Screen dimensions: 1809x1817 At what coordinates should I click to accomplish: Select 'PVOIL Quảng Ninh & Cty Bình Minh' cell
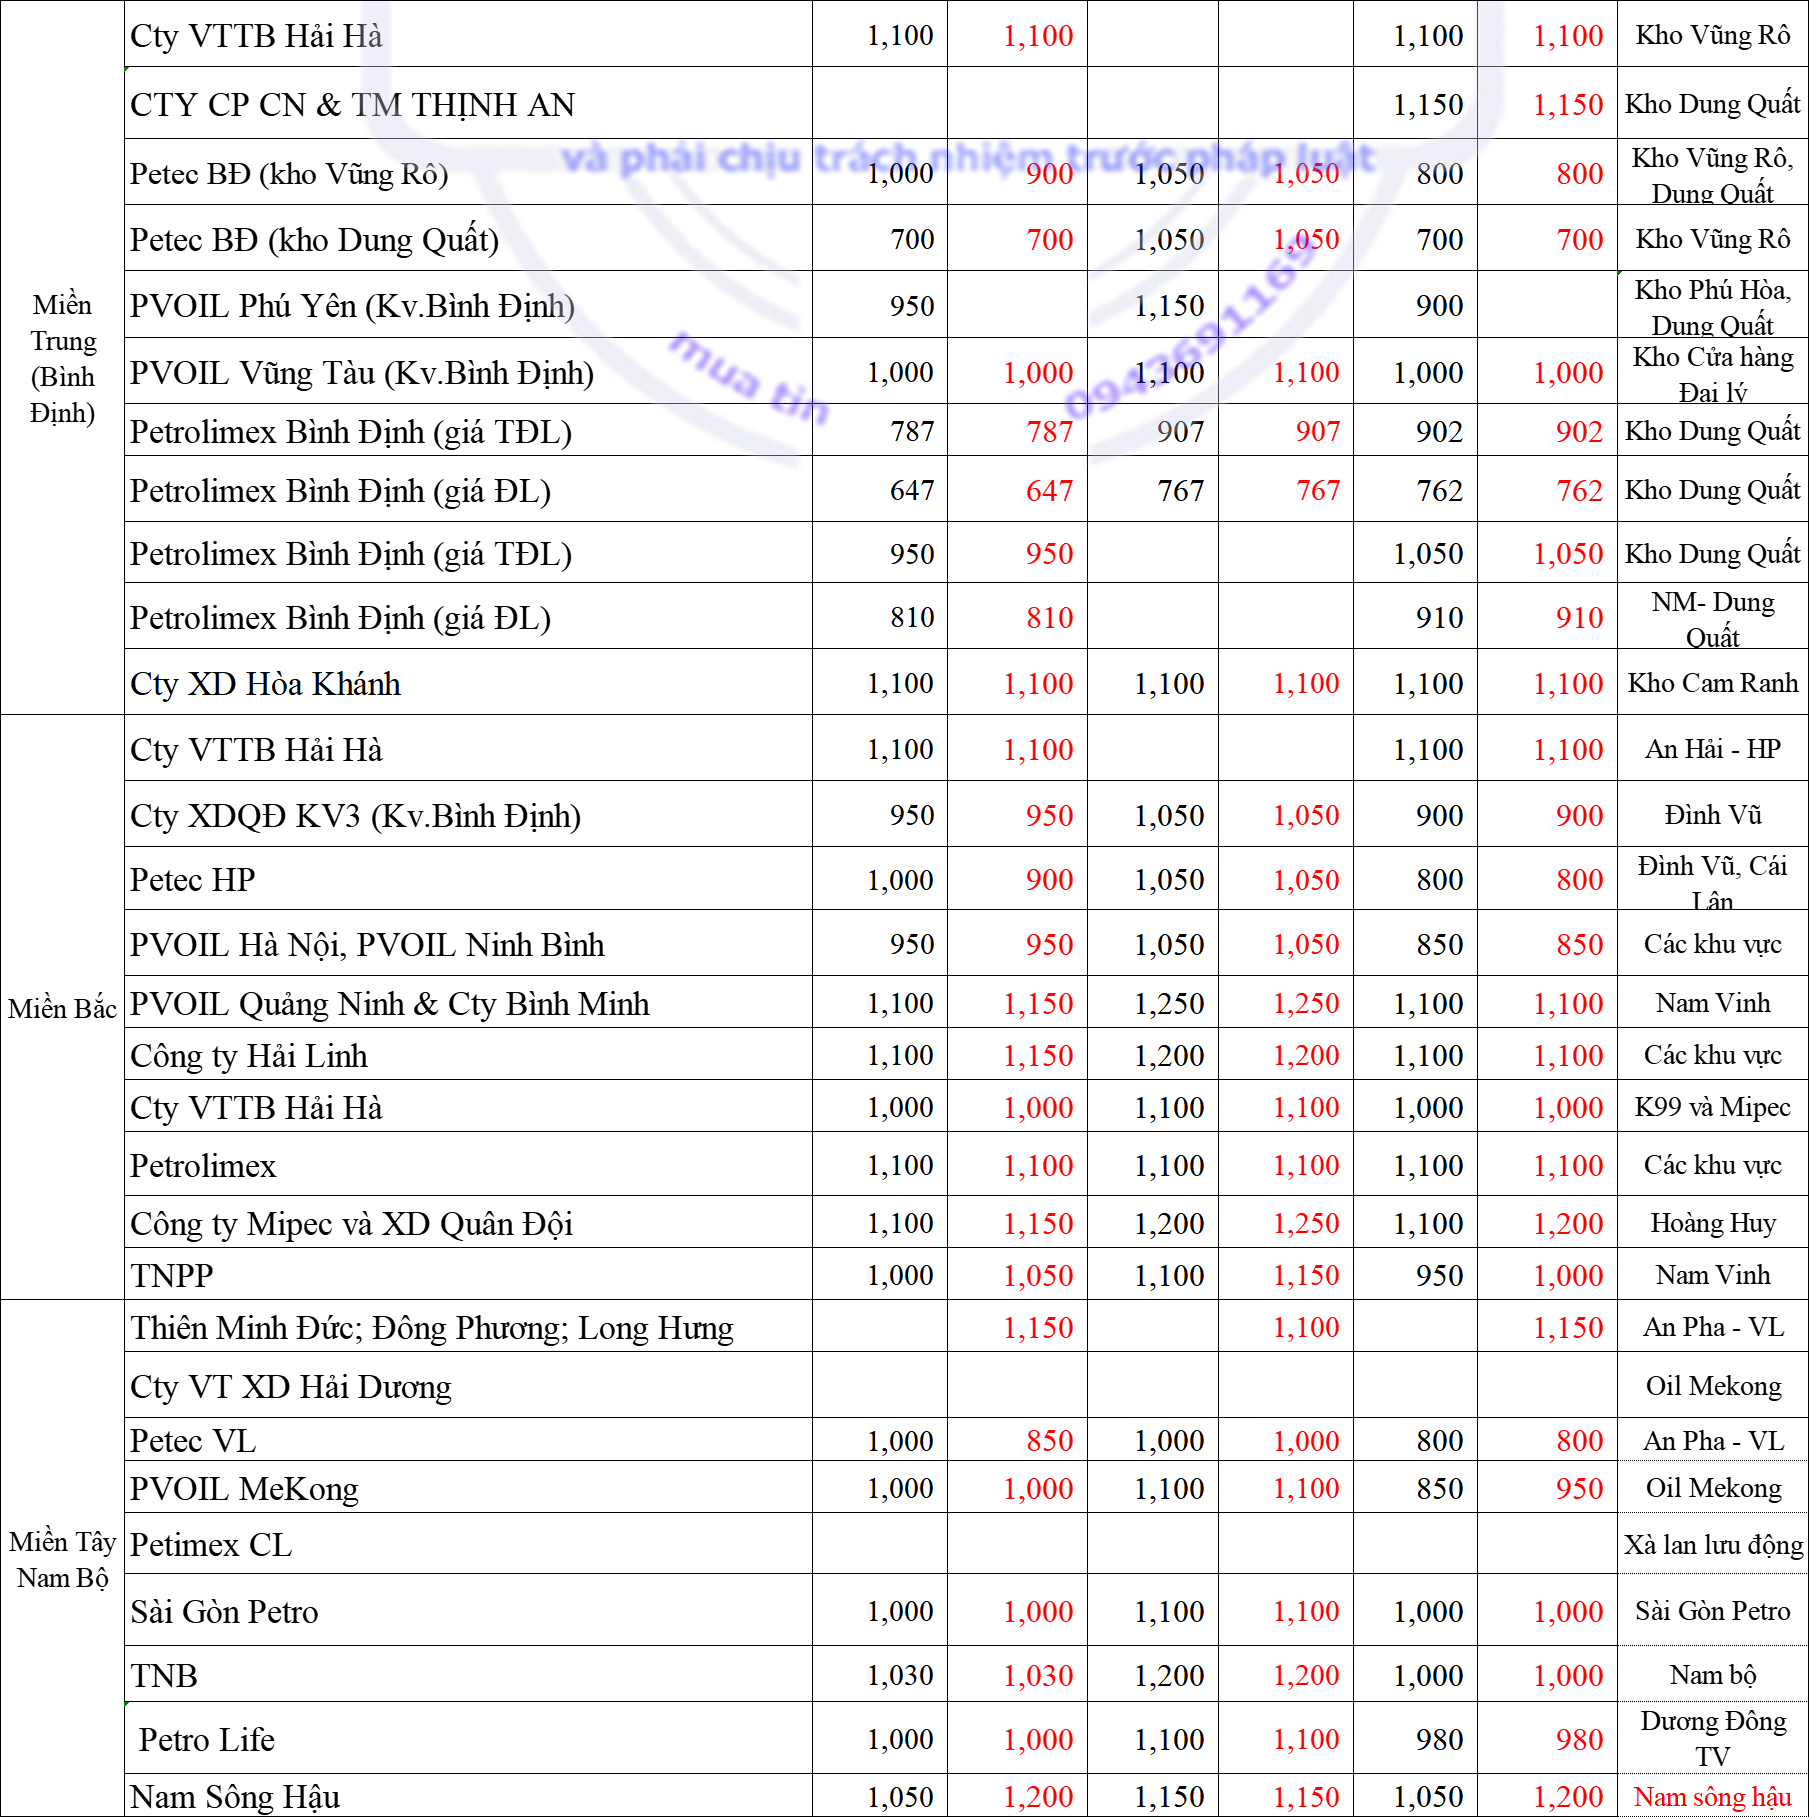click(468, 1003)
